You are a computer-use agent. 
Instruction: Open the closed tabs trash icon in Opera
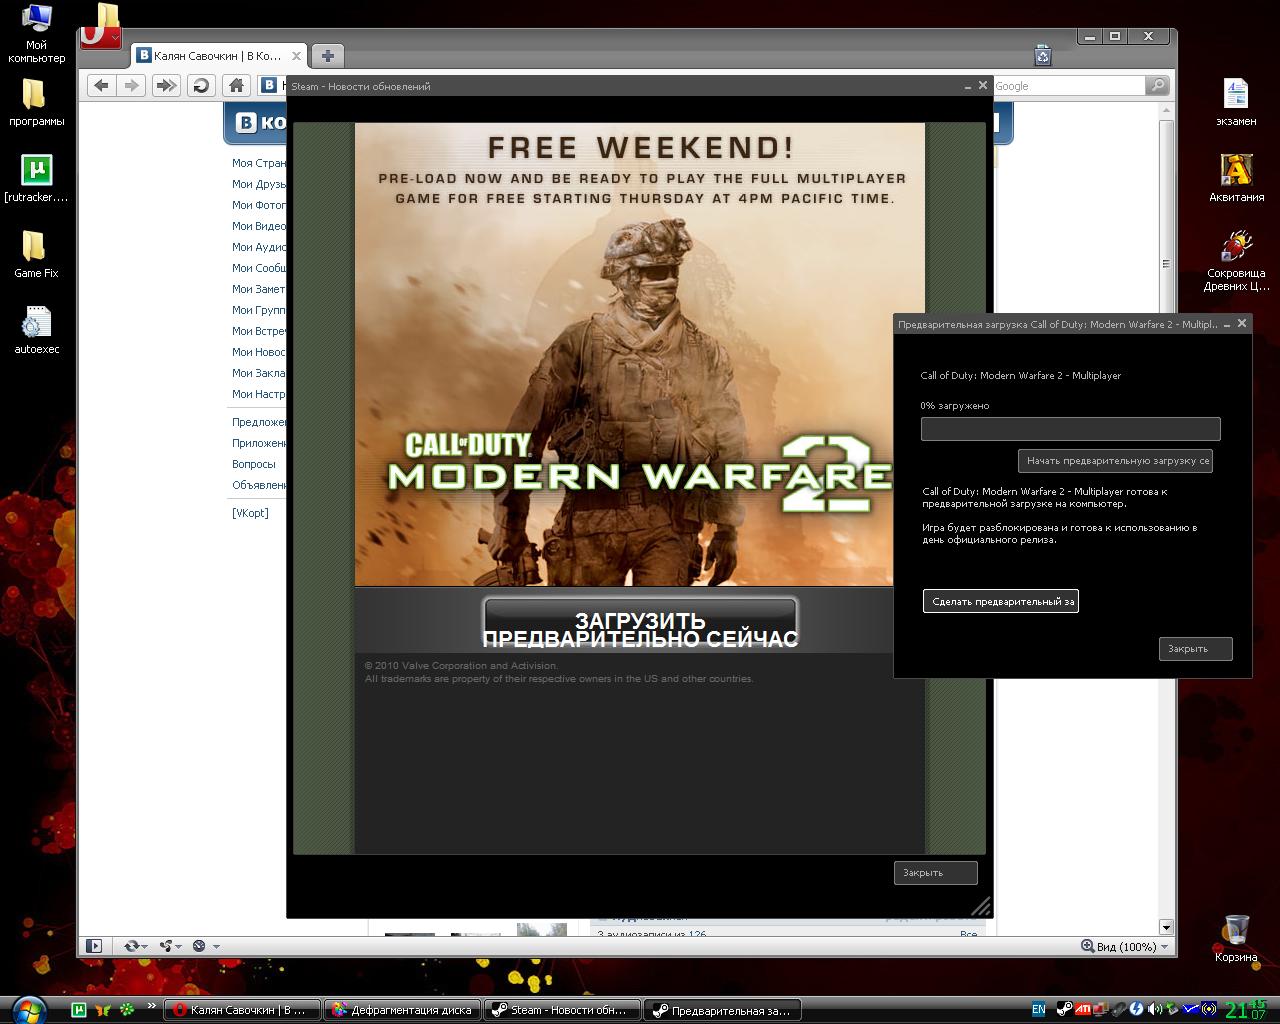[x=1042, y=55]
